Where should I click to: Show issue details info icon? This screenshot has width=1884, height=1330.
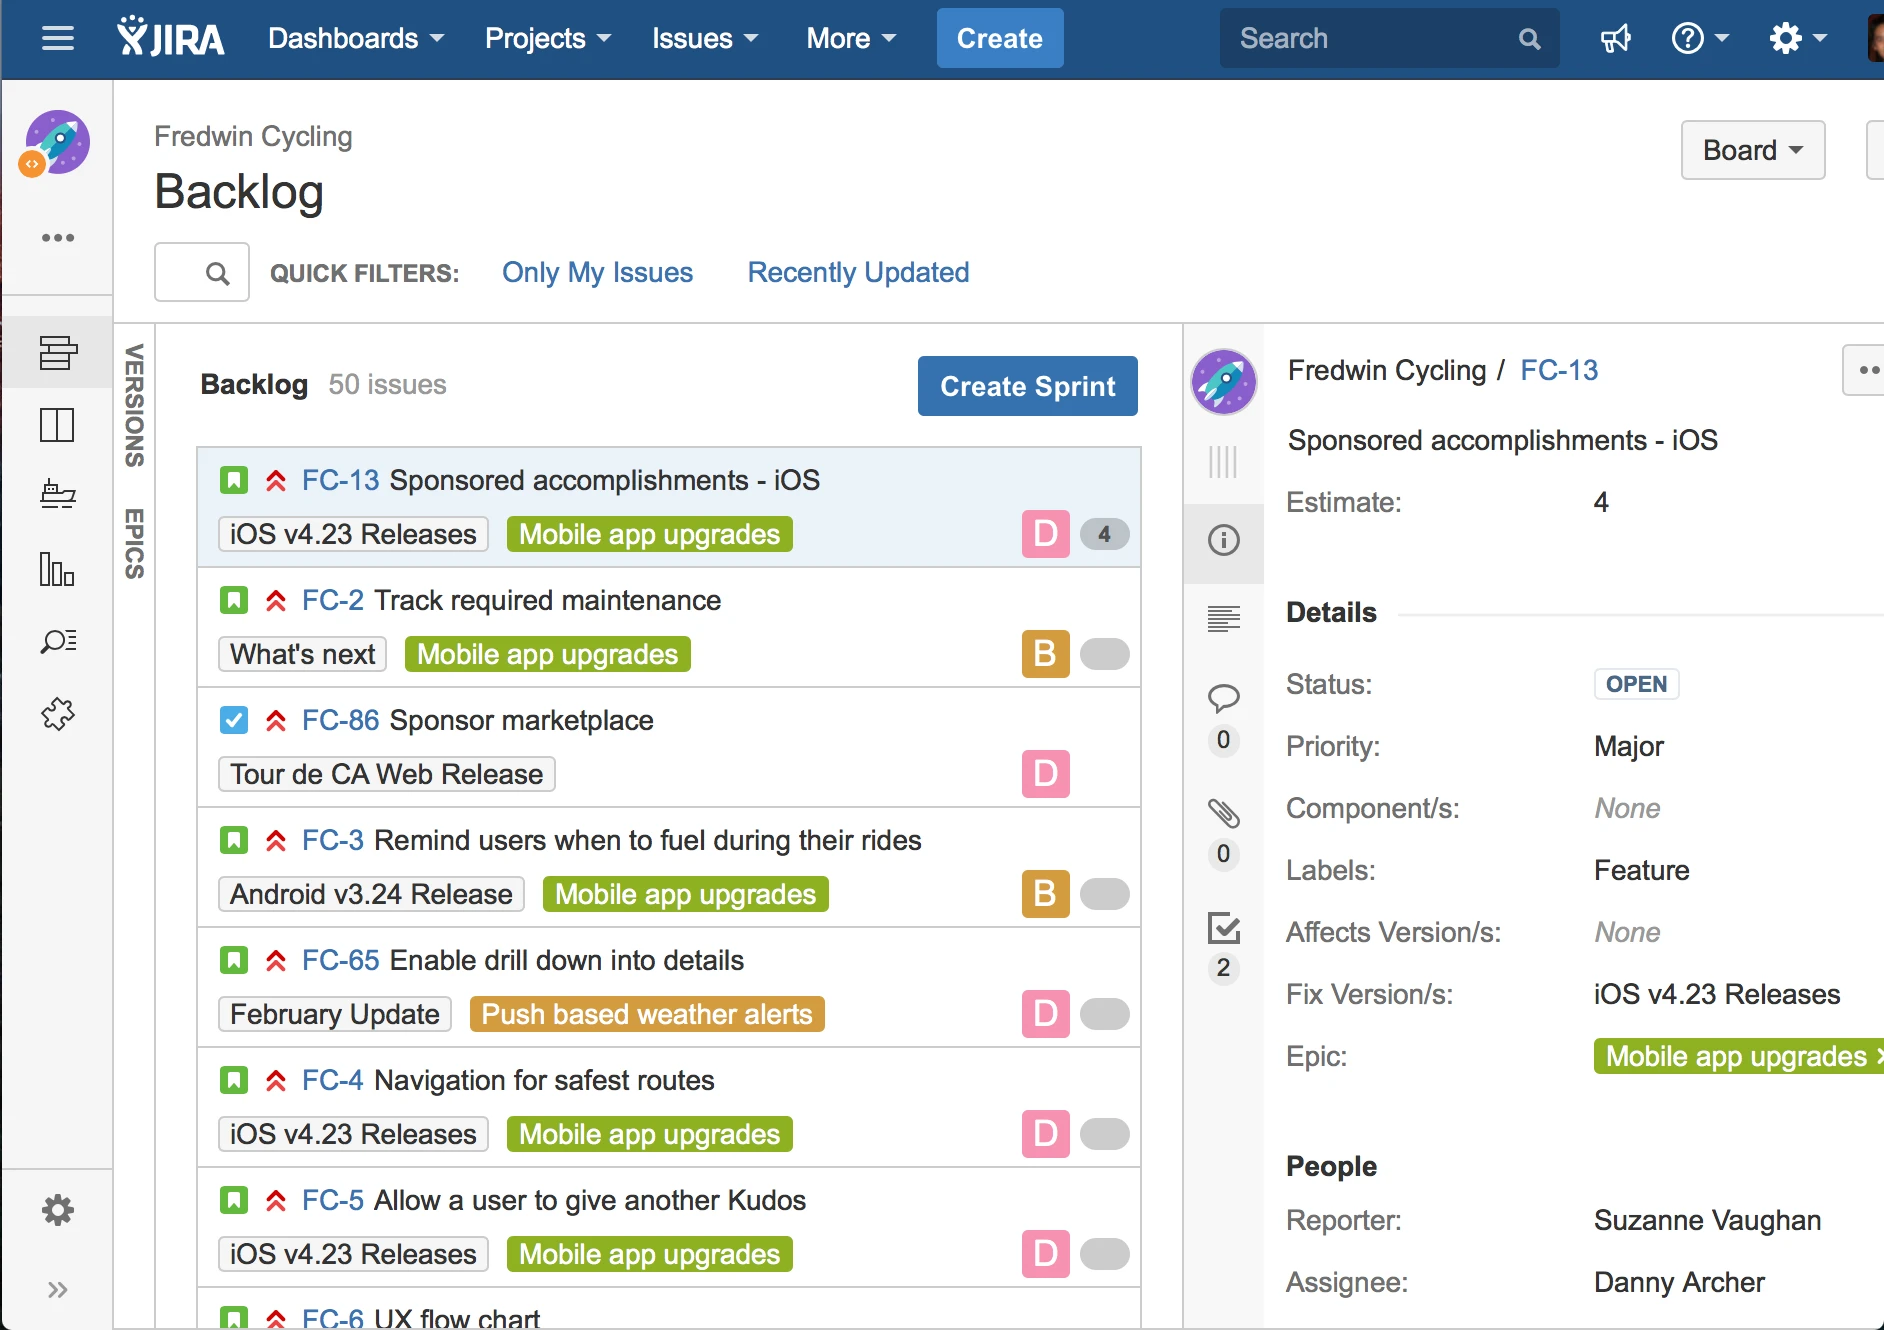(x=1224, y=540)
